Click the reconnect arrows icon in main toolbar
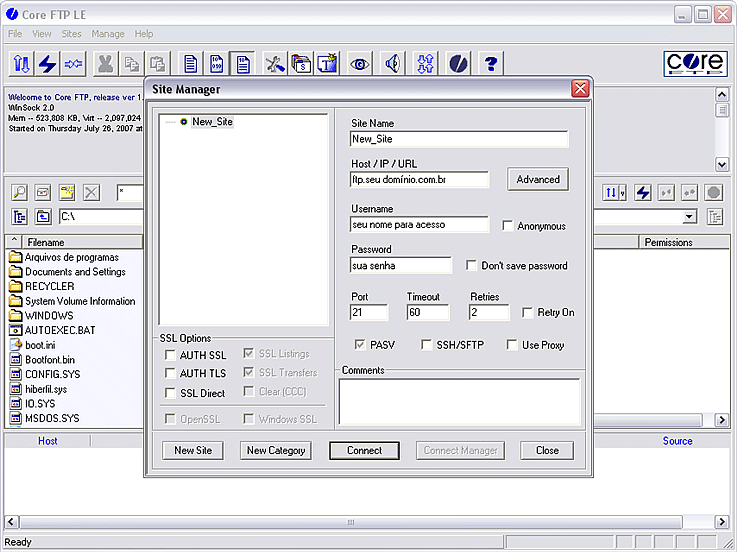The height and width of the screenshot is (552, 737). (x=73, y=63)
